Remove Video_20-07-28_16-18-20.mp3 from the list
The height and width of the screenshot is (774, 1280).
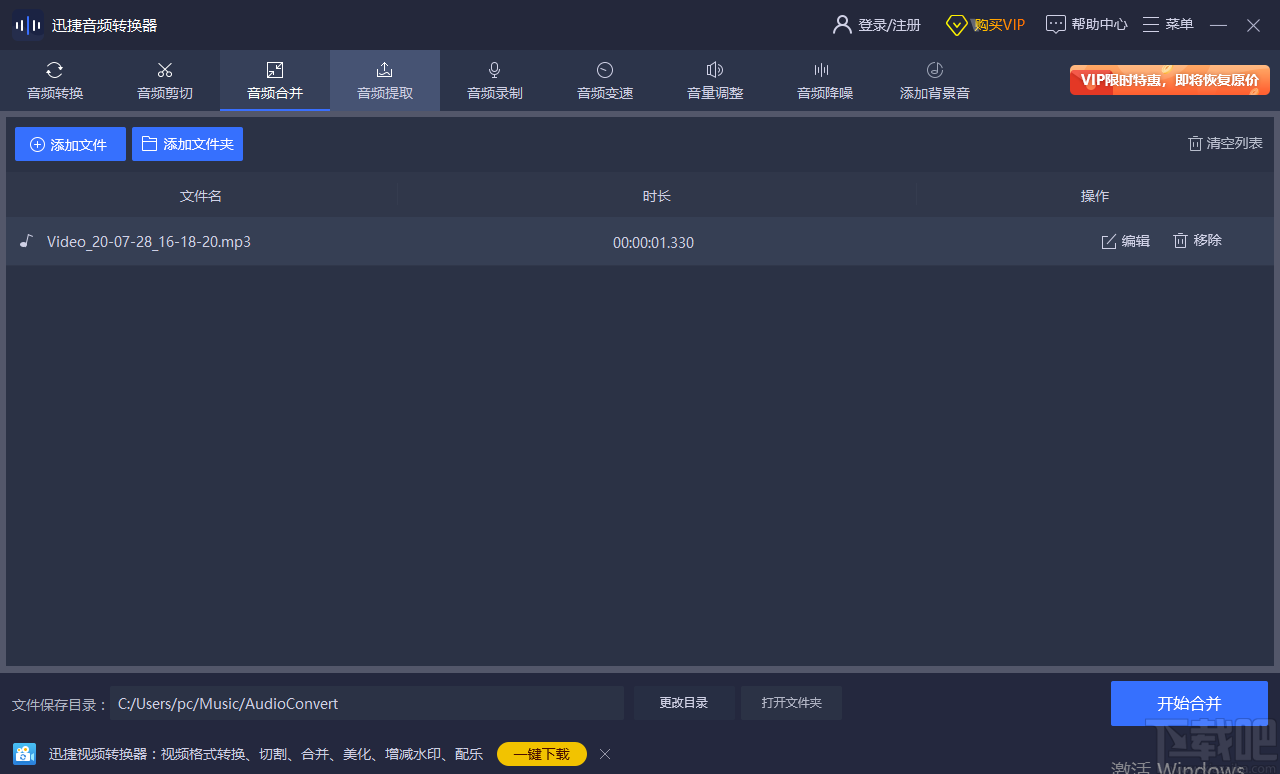point(1197,241)
